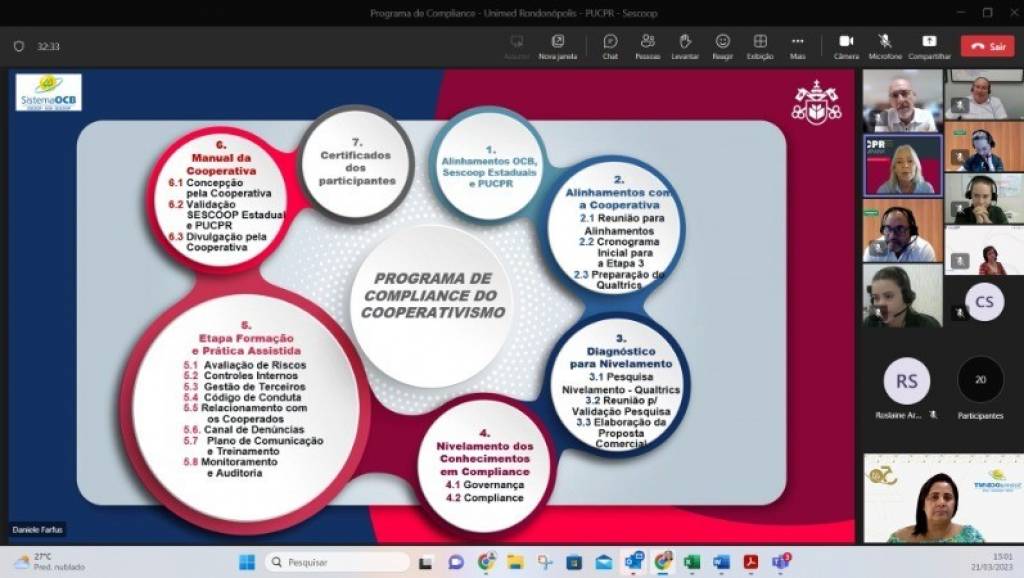Raise hand with Levantar button

684,46
